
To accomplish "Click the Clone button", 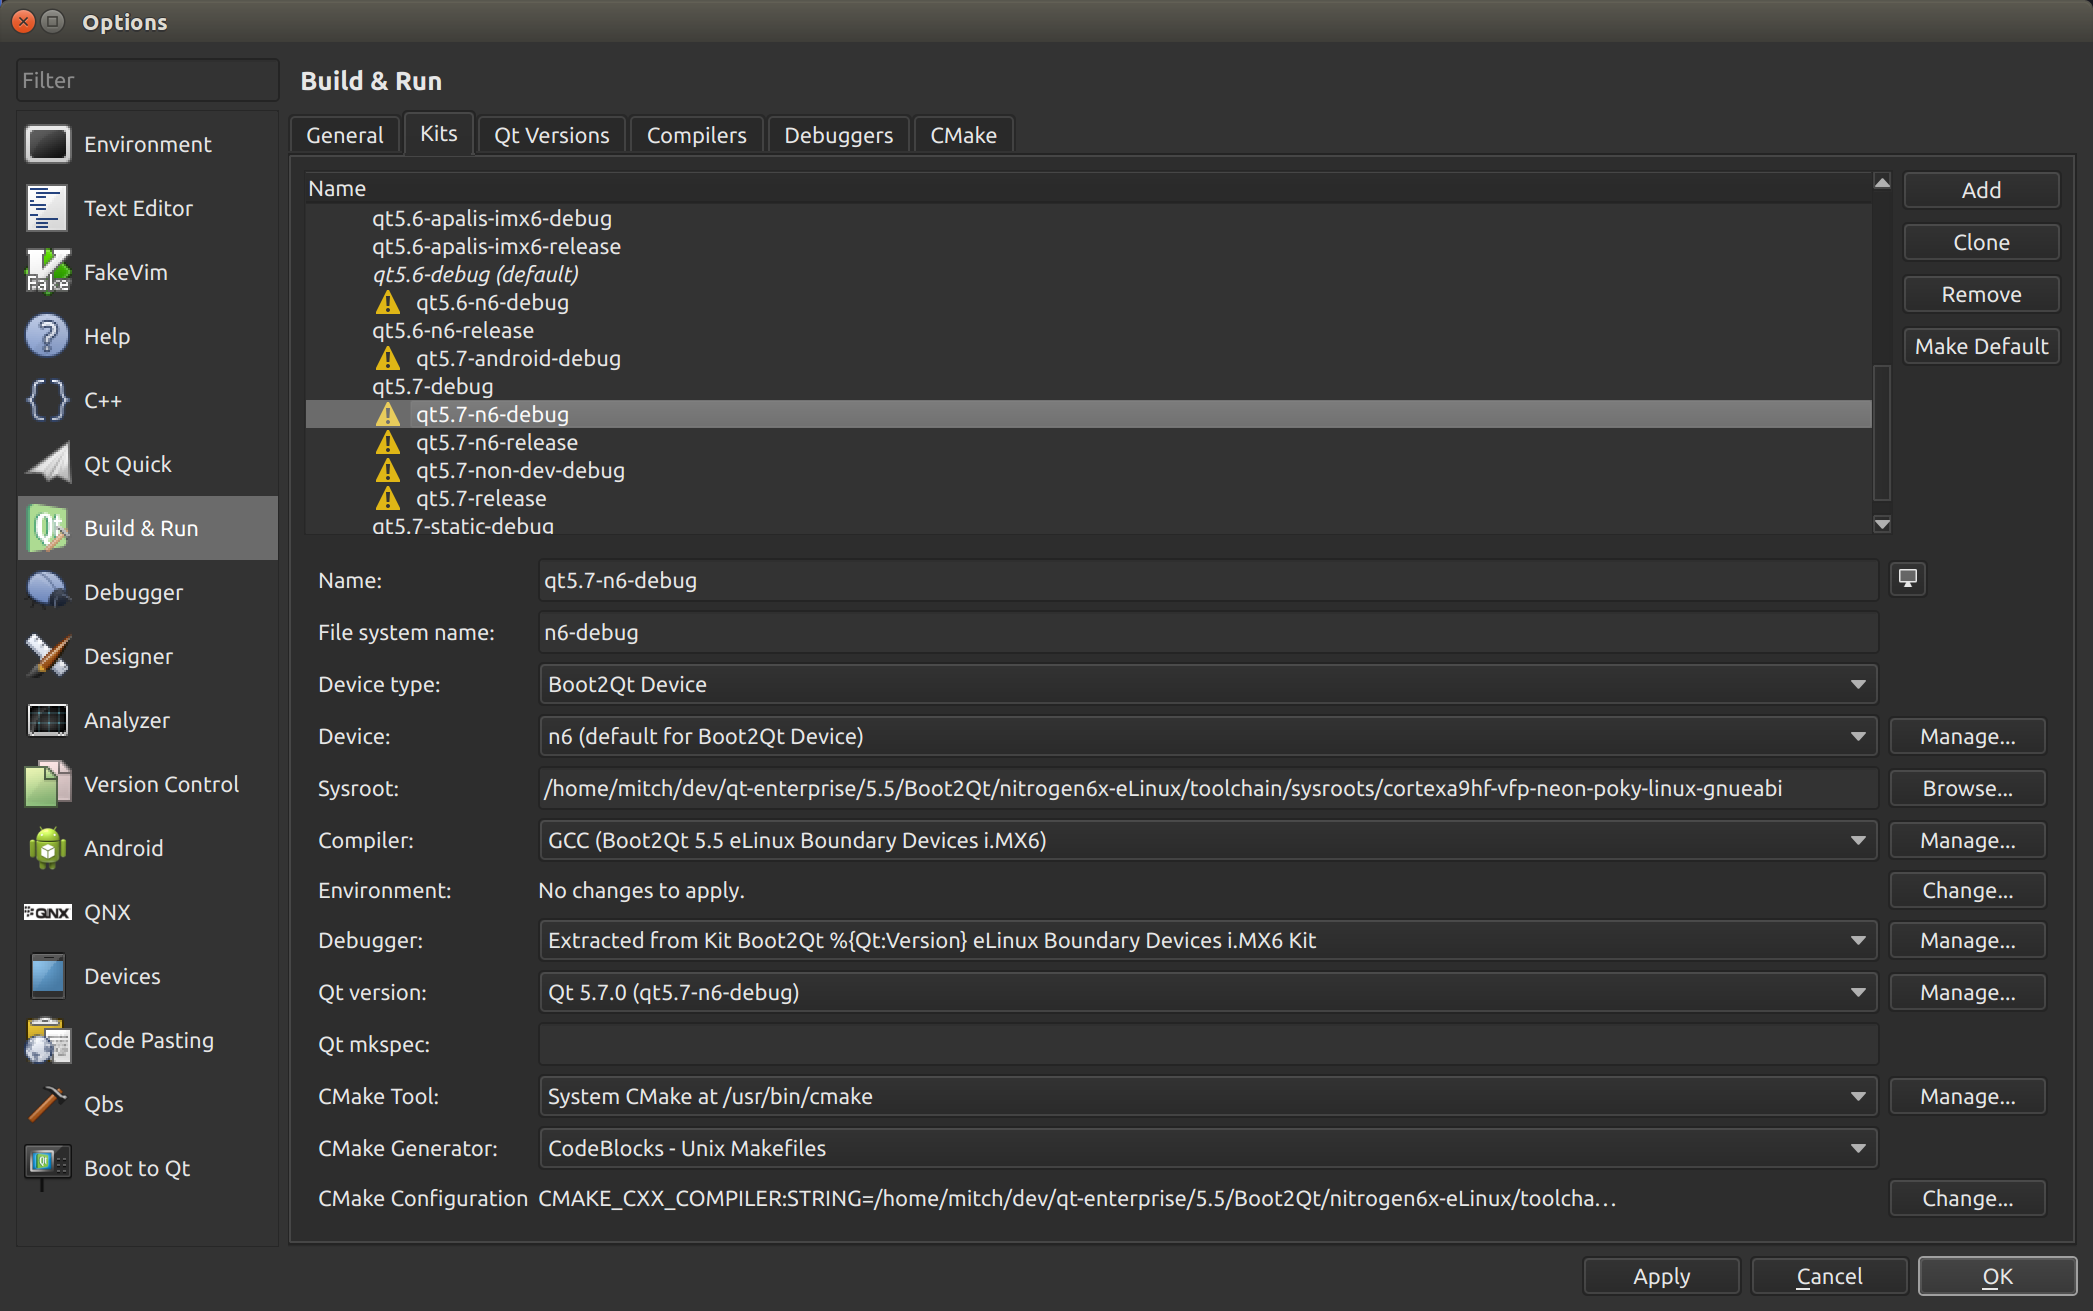I will click(1980, 242).
